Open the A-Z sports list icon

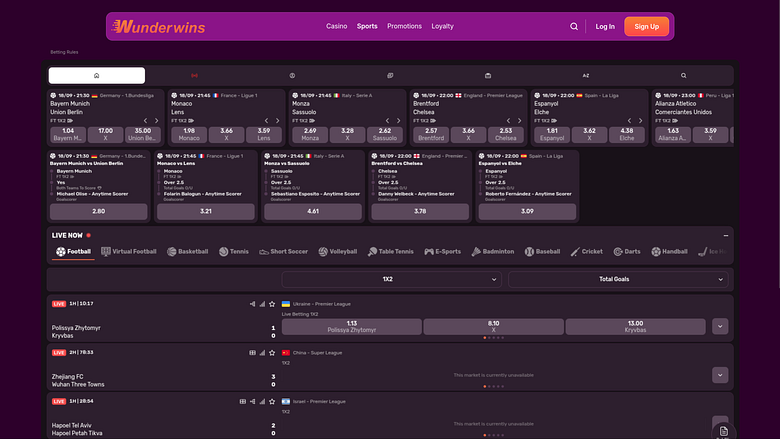point(585,76)
